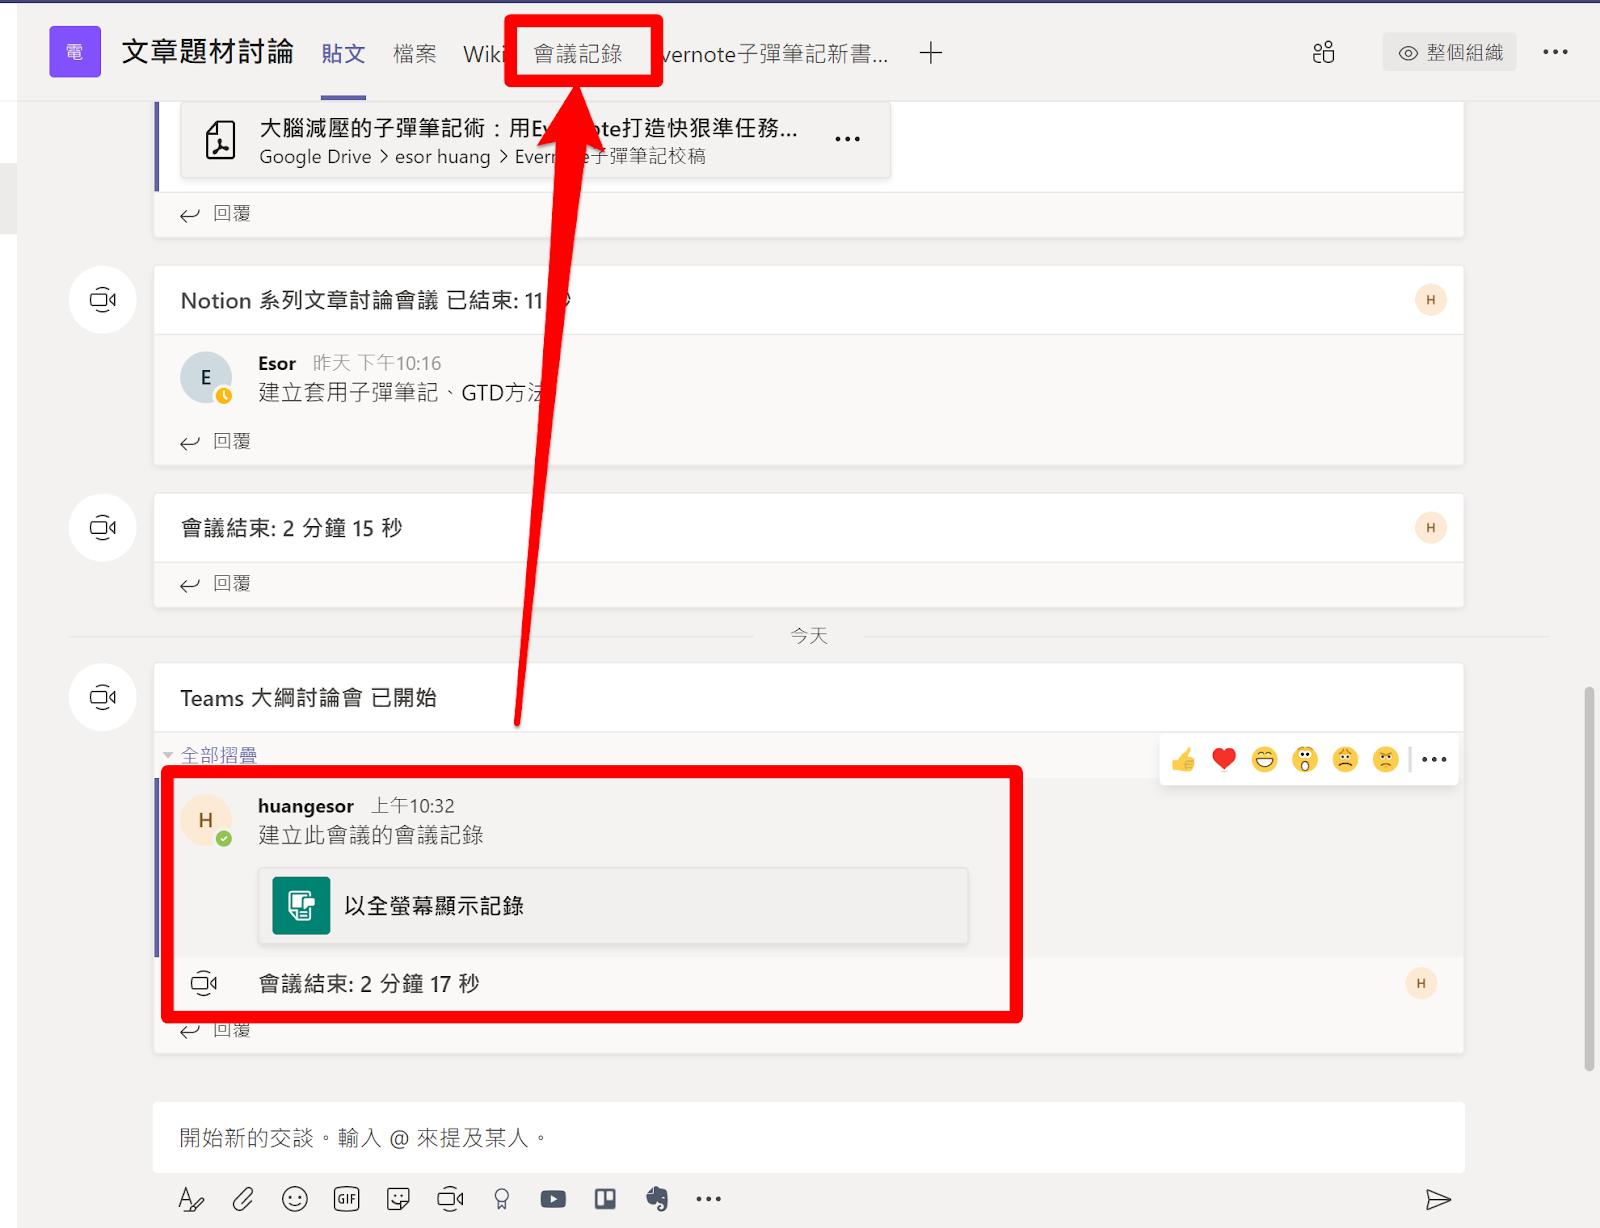This screenshot has width=1600, height=1228.
Task: Select the 會議結束: 2 分鐘 15 秒 entry
Action: coord(808,528)
